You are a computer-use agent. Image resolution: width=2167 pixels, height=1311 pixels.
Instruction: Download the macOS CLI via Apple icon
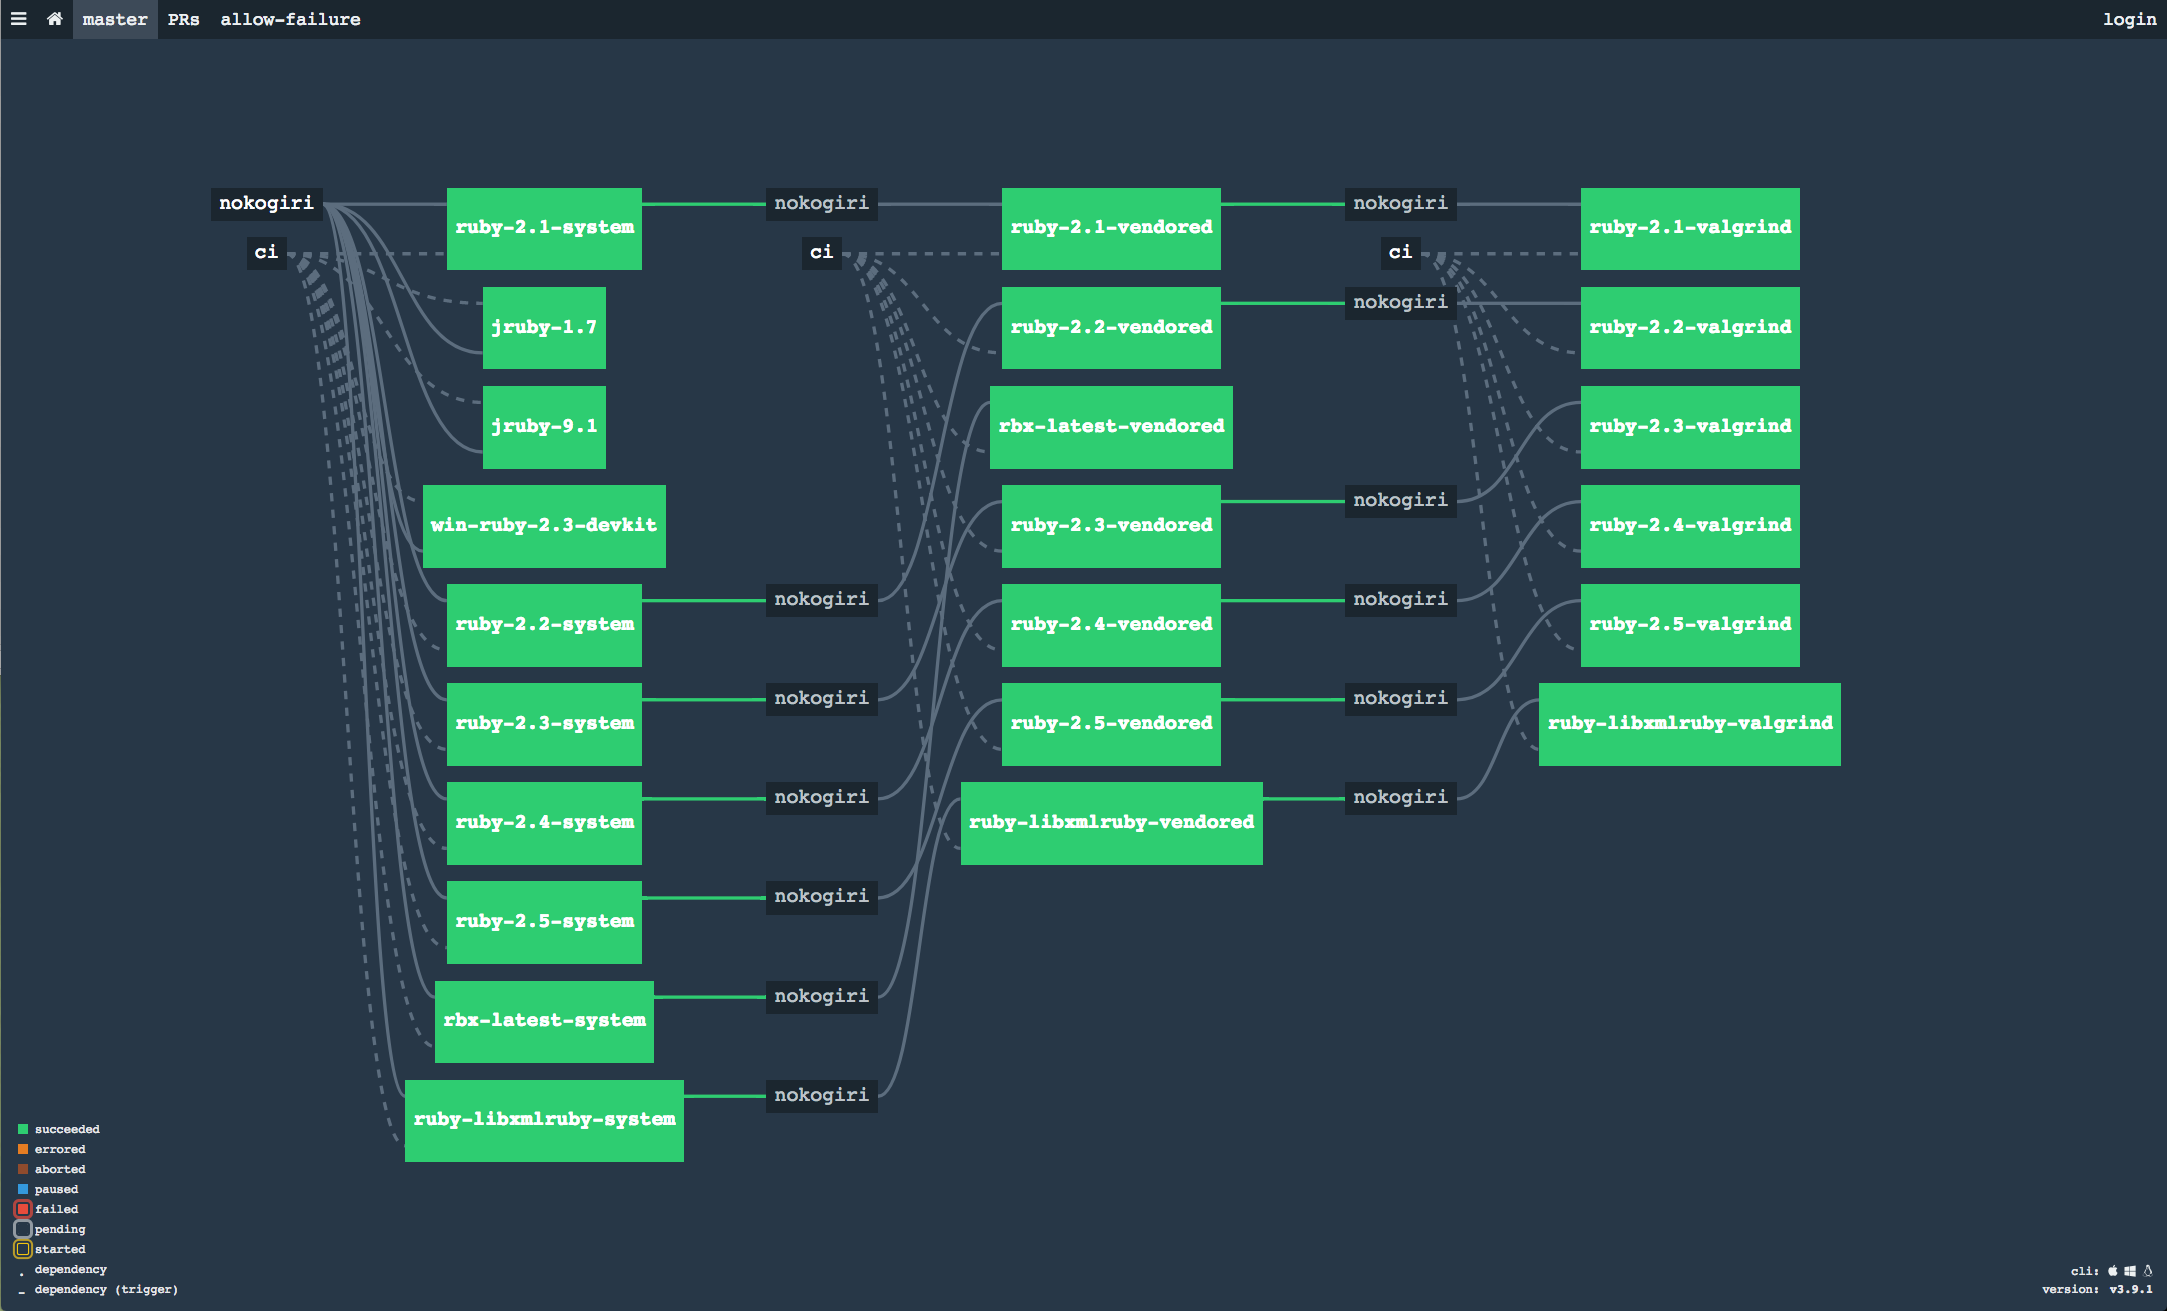tap(2113, 1271)
